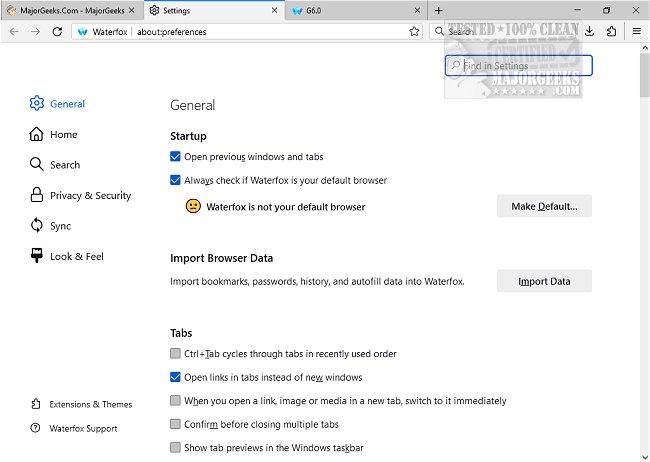Click the Privacy & Security lock icon
This screenshot has height=462, width=650.
[x=36, y=195]
